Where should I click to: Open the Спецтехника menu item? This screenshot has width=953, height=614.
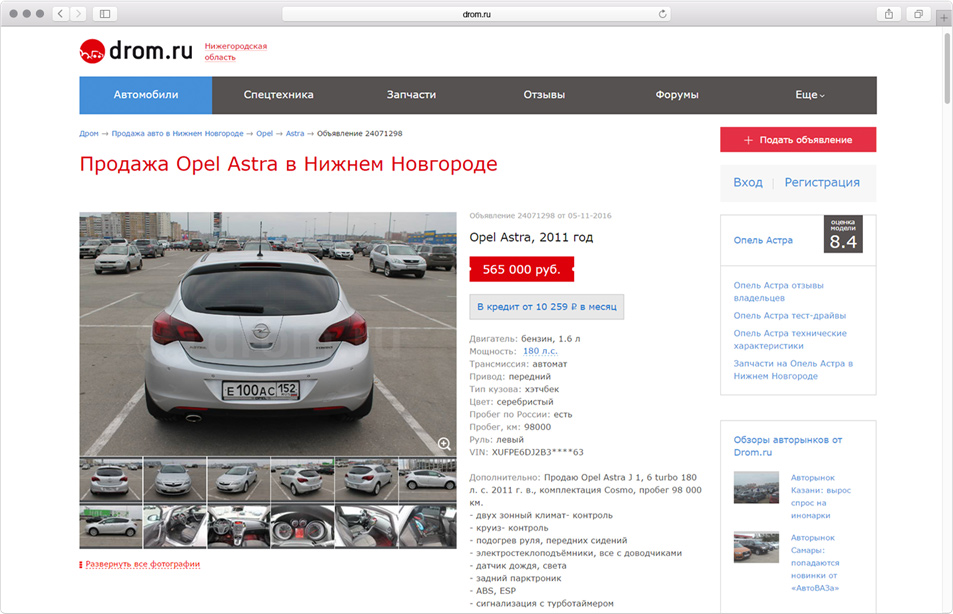tap(278, 95)
